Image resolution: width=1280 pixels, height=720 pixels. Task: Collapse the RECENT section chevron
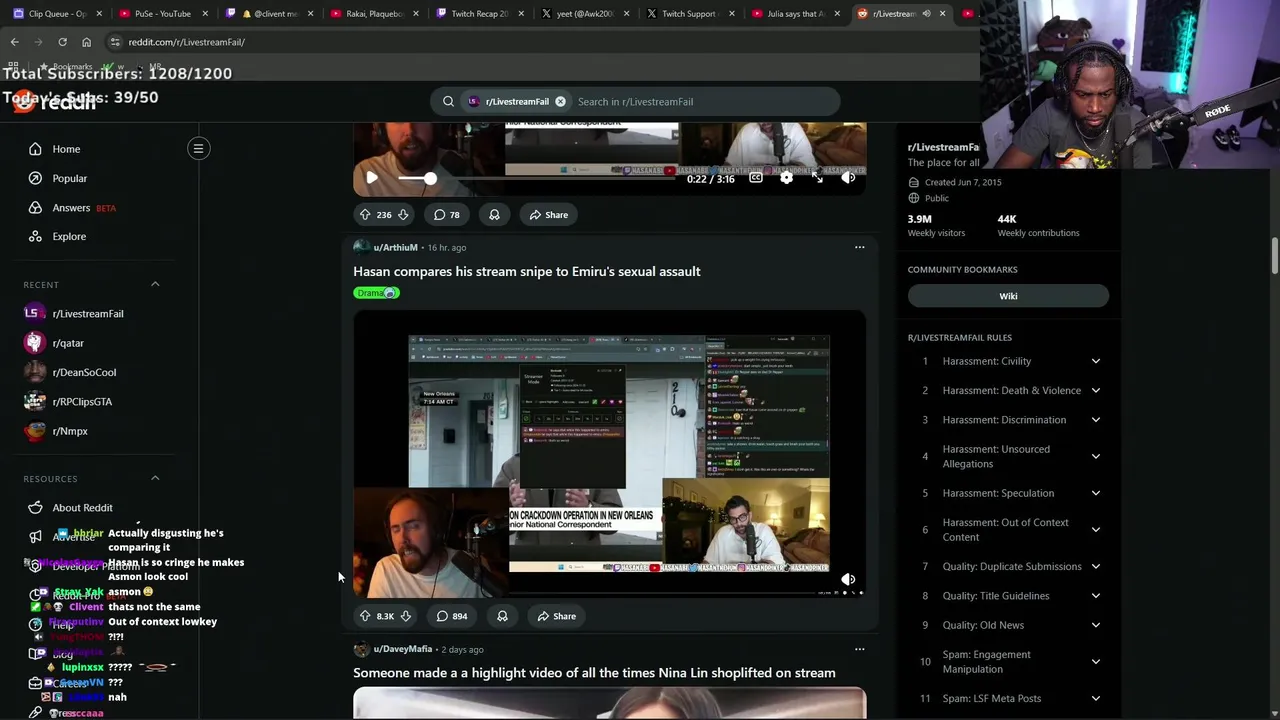pos(155,285)
